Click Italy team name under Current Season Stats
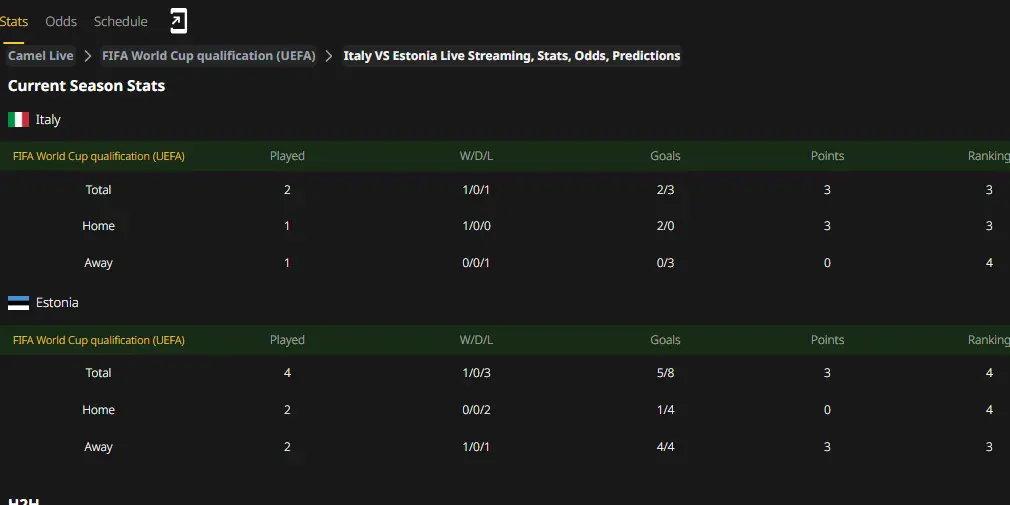The image size is (1010, 505). (48, 120)
